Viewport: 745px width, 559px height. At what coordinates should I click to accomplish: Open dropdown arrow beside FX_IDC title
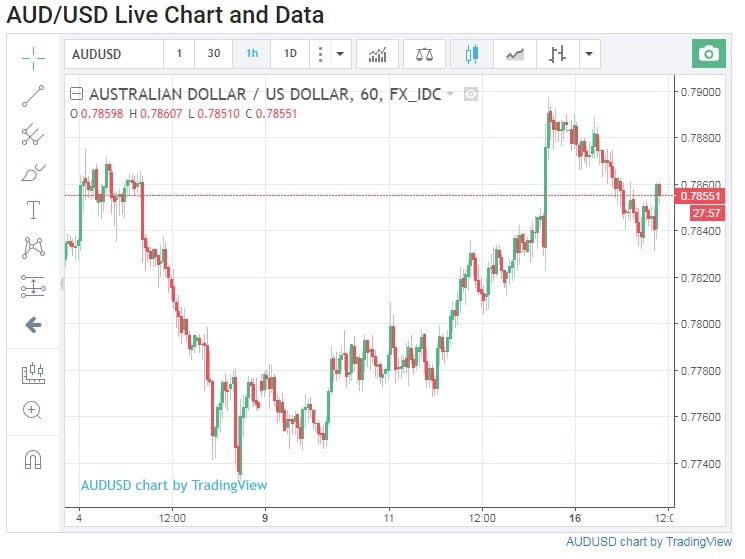click(x=451, y=94)
